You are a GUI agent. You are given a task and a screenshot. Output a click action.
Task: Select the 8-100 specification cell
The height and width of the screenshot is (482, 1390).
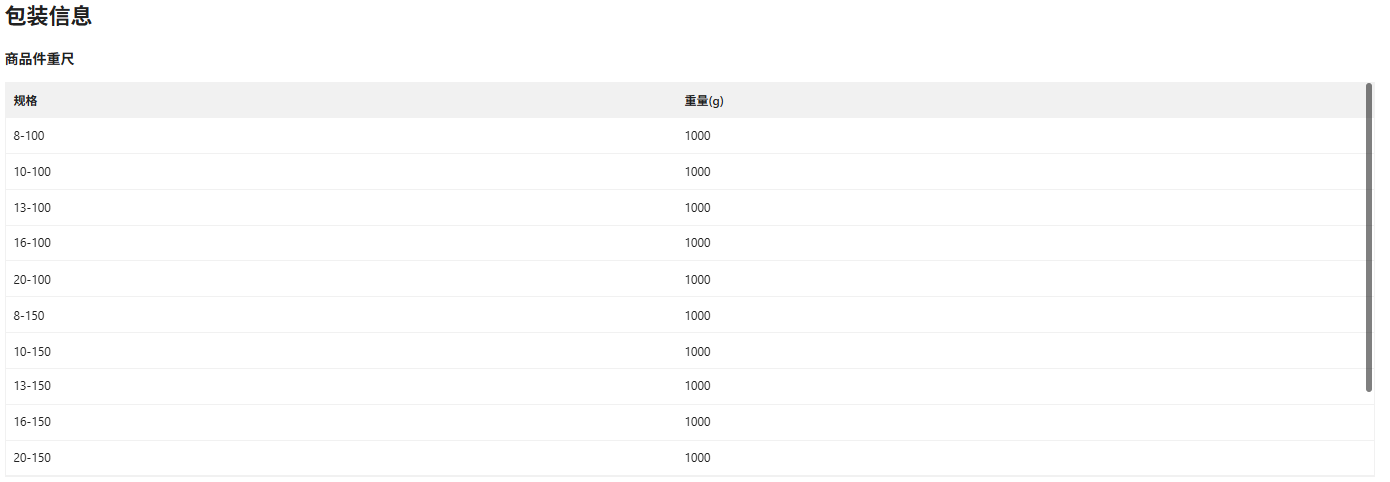[x=29, y=136]
